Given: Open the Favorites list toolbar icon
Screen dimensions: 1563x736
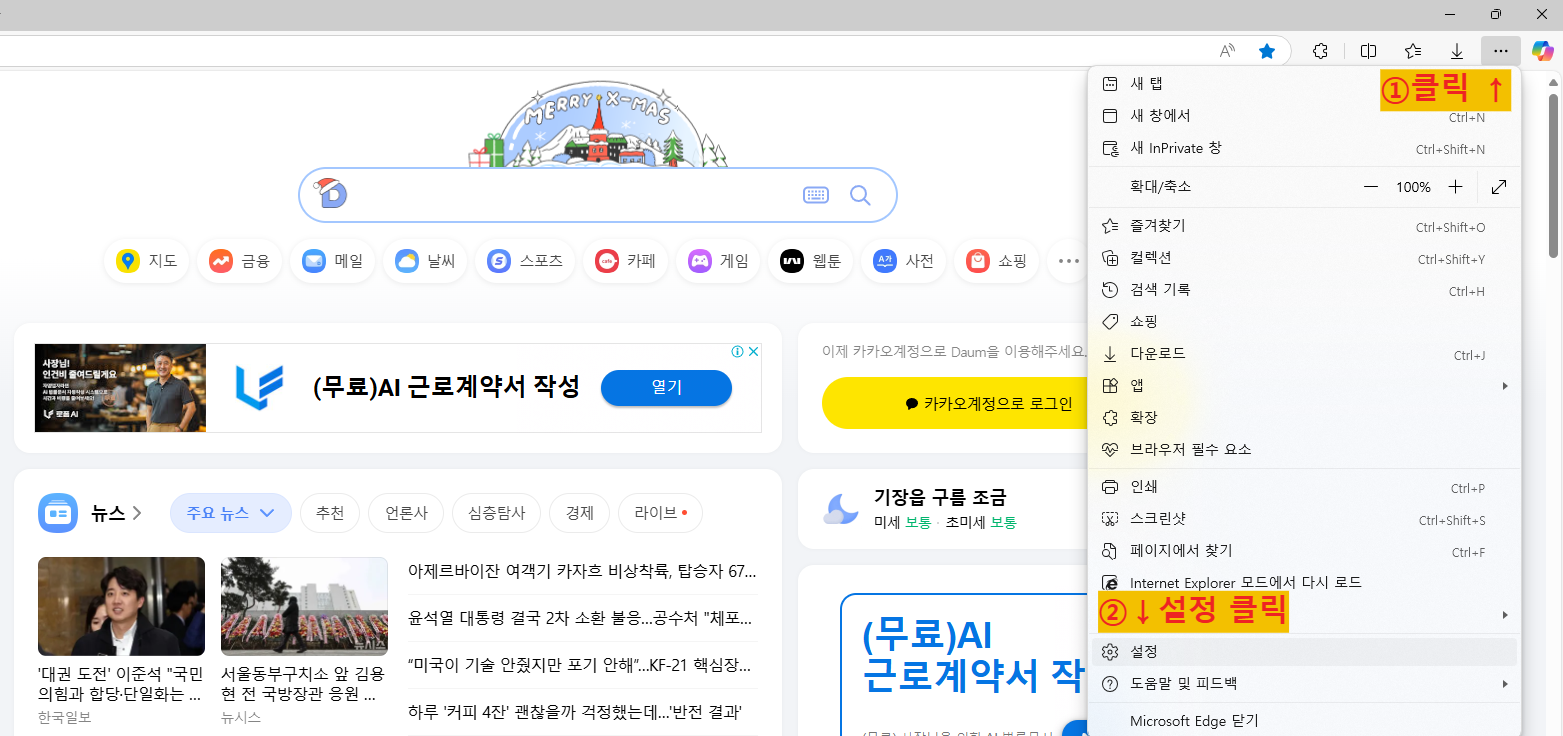Looking at the screenshot, I should pos(1413,51).
